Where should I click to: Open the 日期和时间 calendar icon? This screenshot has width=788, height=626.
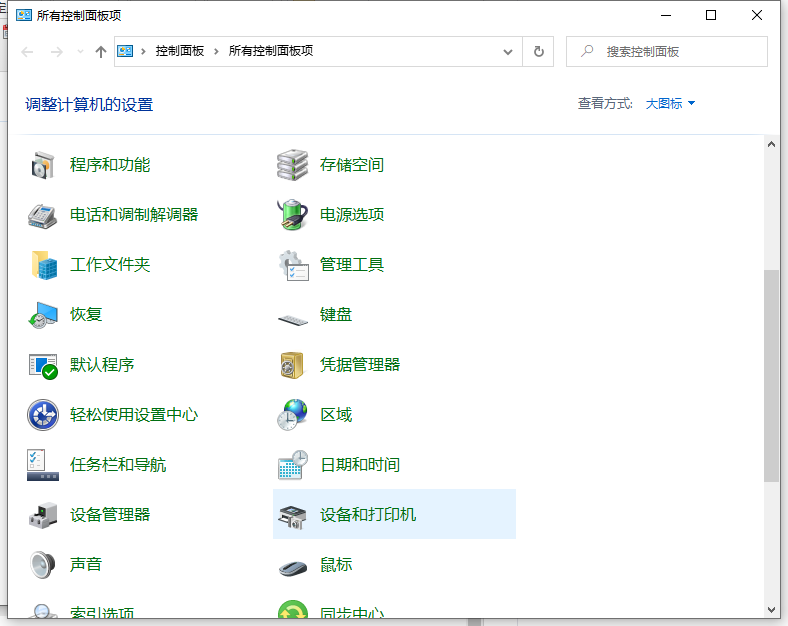[x=292, y=465]
